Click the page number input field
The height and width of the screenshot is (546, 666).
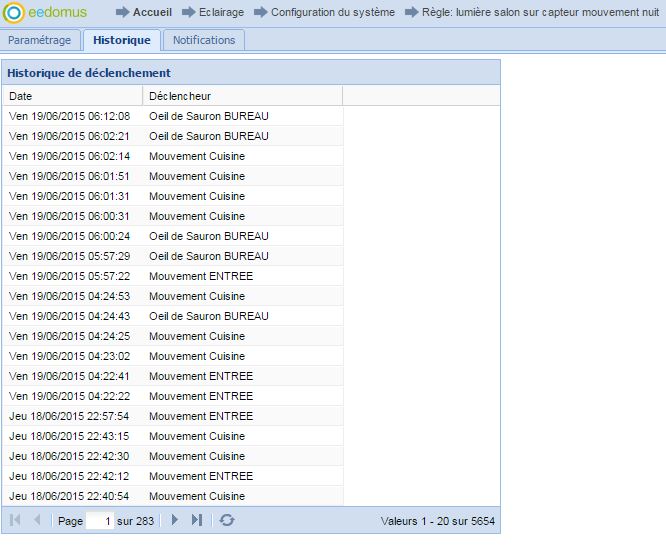coord(100,521)
